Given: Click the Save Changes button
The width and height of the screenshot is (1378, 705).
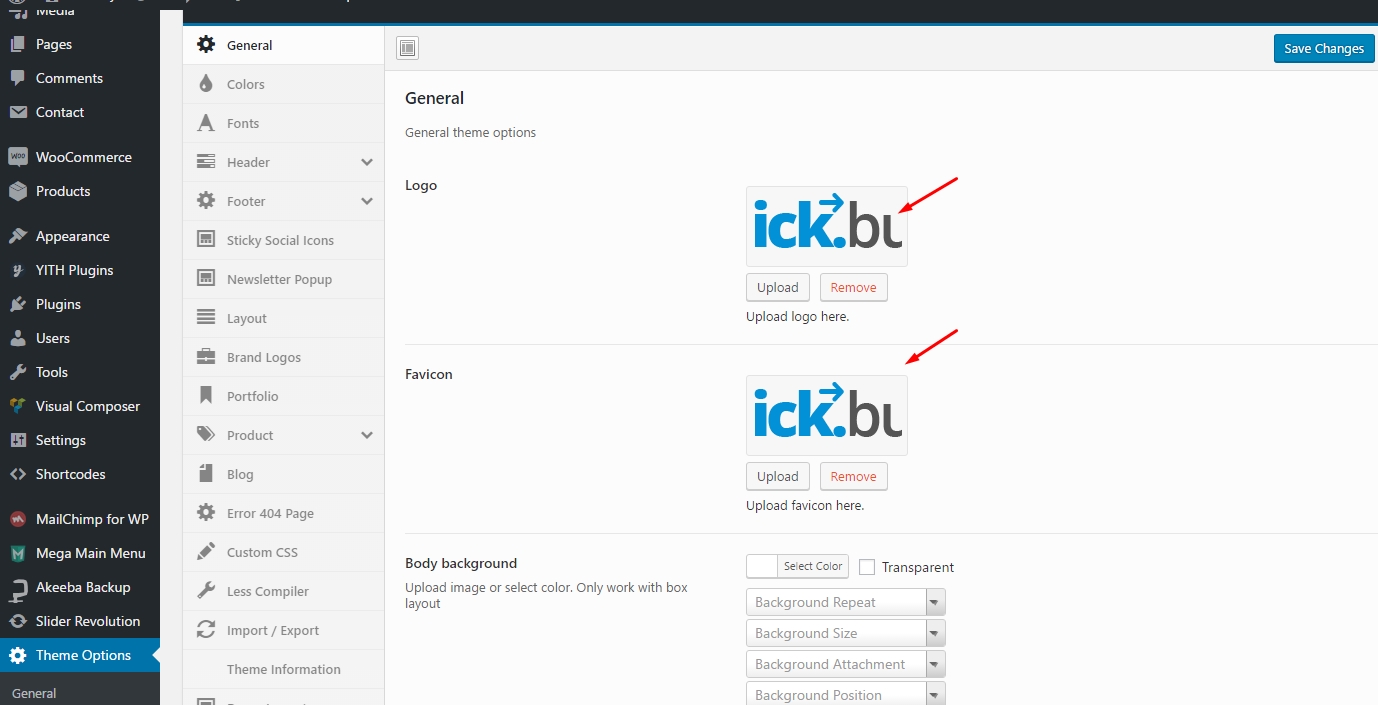Looking at the screenshot, I should tap(1324, 48).
